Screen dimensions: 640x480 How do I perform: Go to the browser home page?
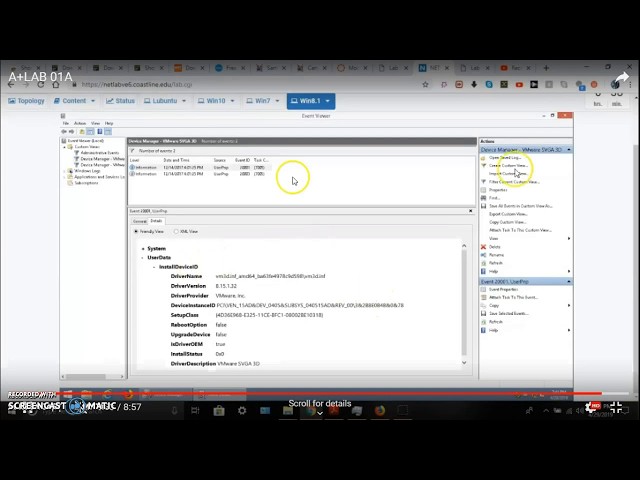pyautogui.click(x=56, y=84)
